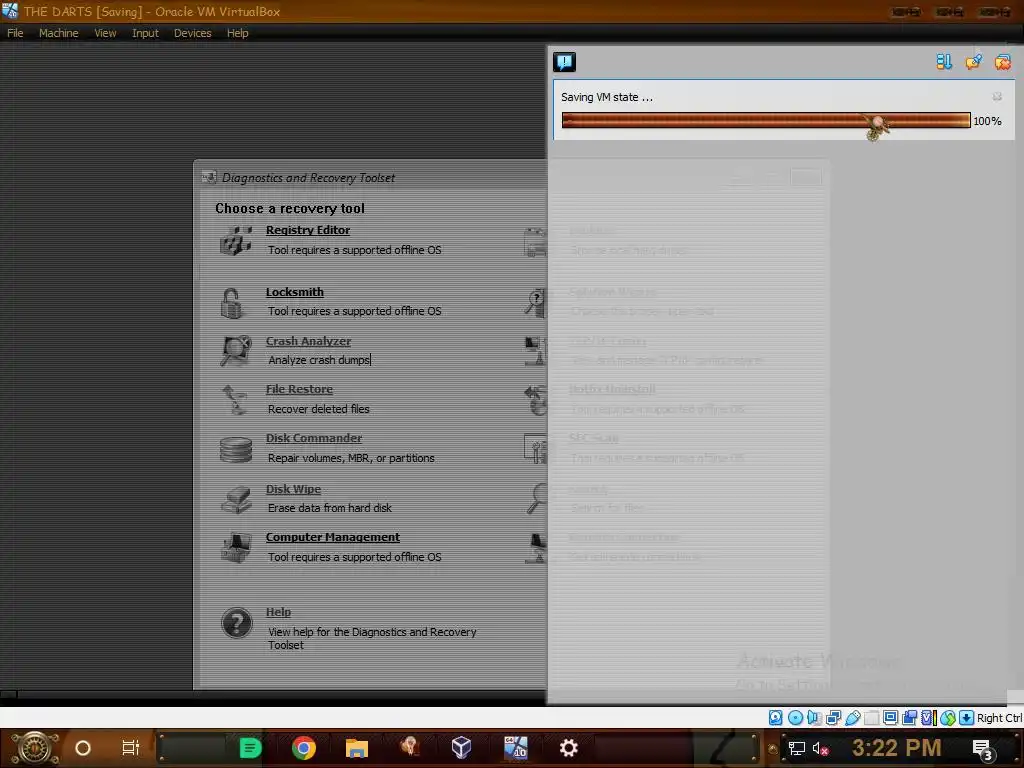
Task: Open the File menu
Action: click(15, 33)
